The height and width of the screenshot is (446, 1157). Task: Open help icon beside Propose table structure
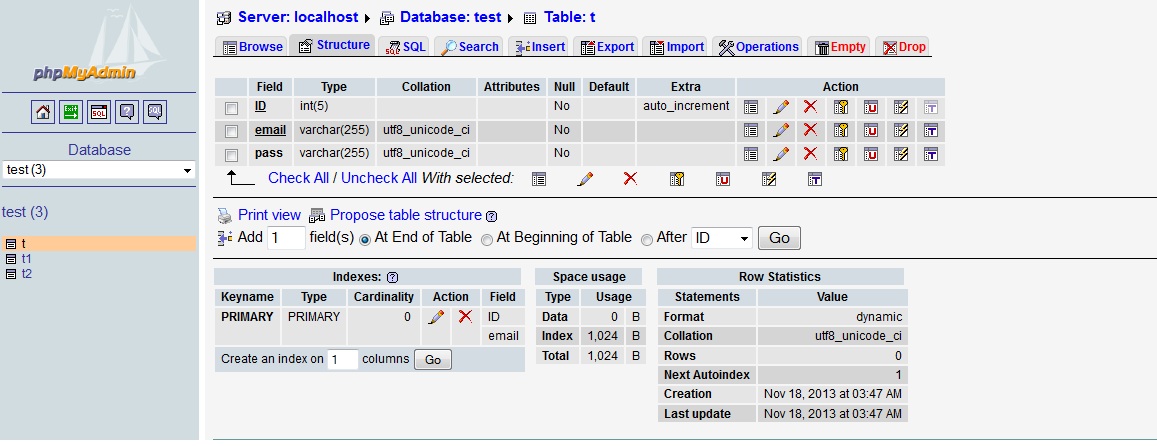coord(492,216)
